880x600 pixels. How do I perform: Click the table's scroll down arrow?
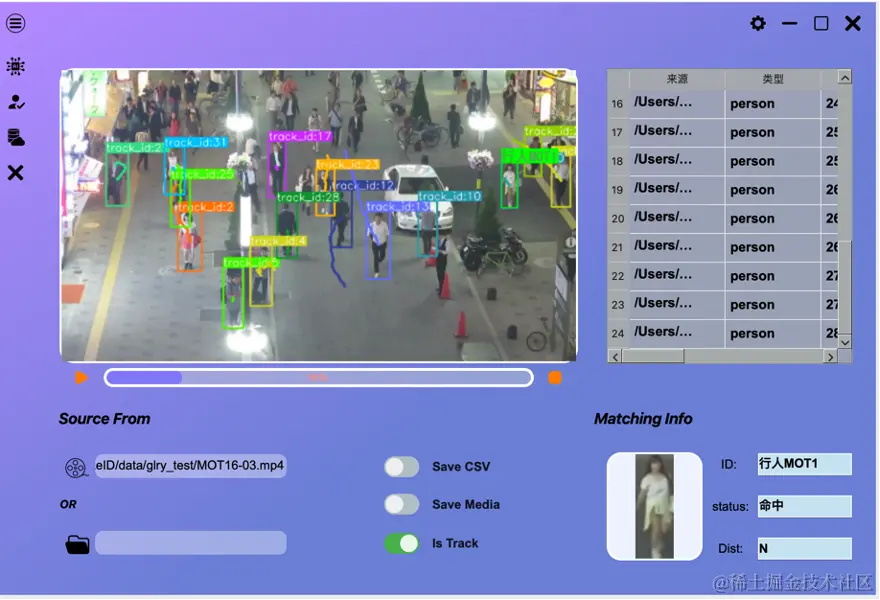845,342
